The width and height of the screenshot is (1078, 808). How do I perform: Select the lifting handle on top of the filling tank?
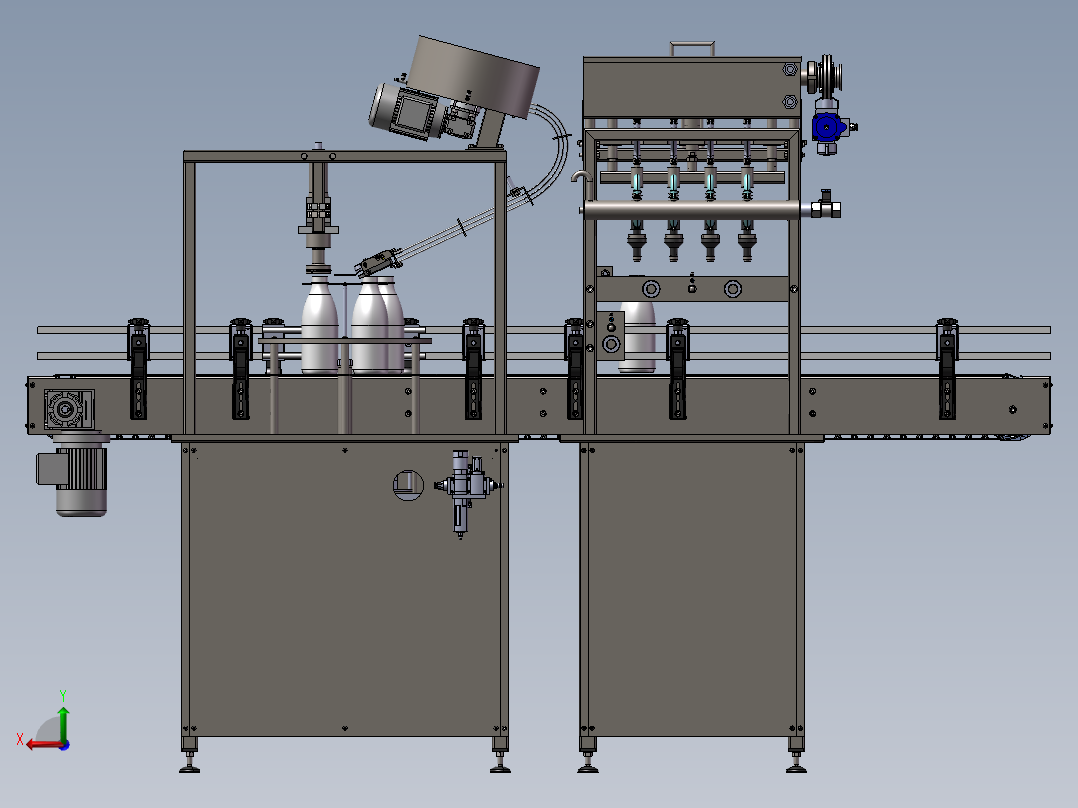click(x=692, y=48)
